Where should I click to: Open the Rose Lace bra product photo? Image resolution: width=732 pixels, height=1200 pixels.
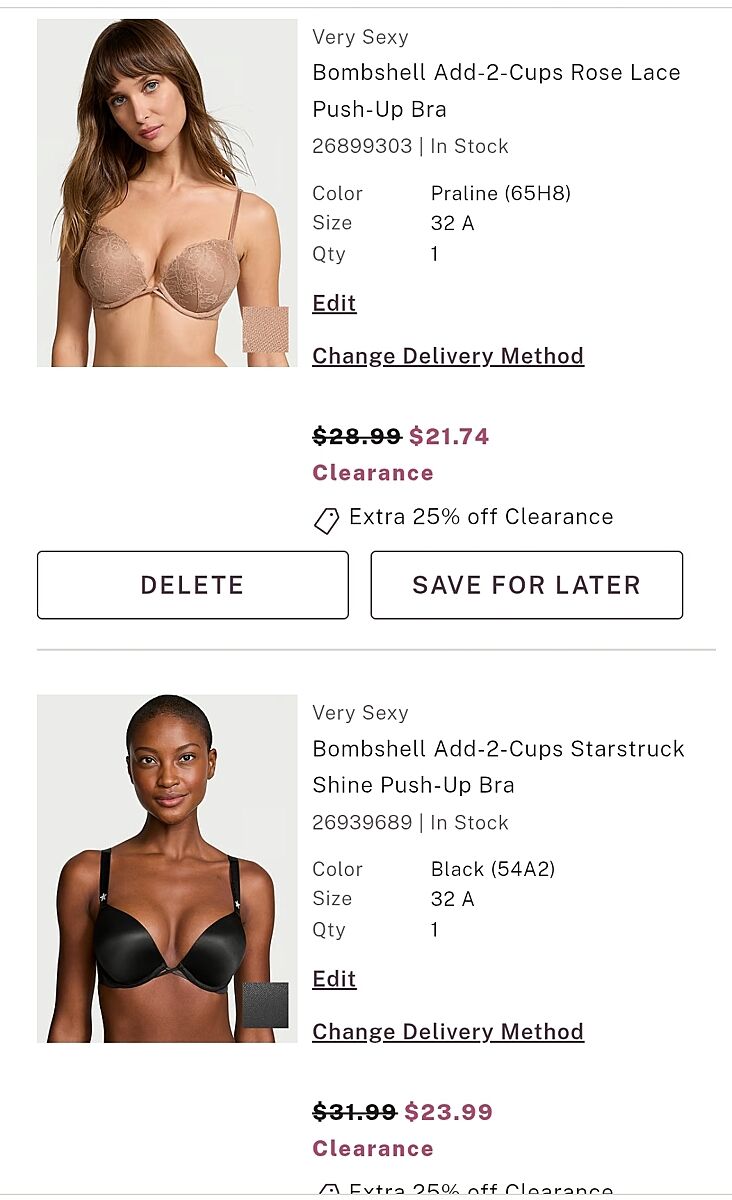167,193
